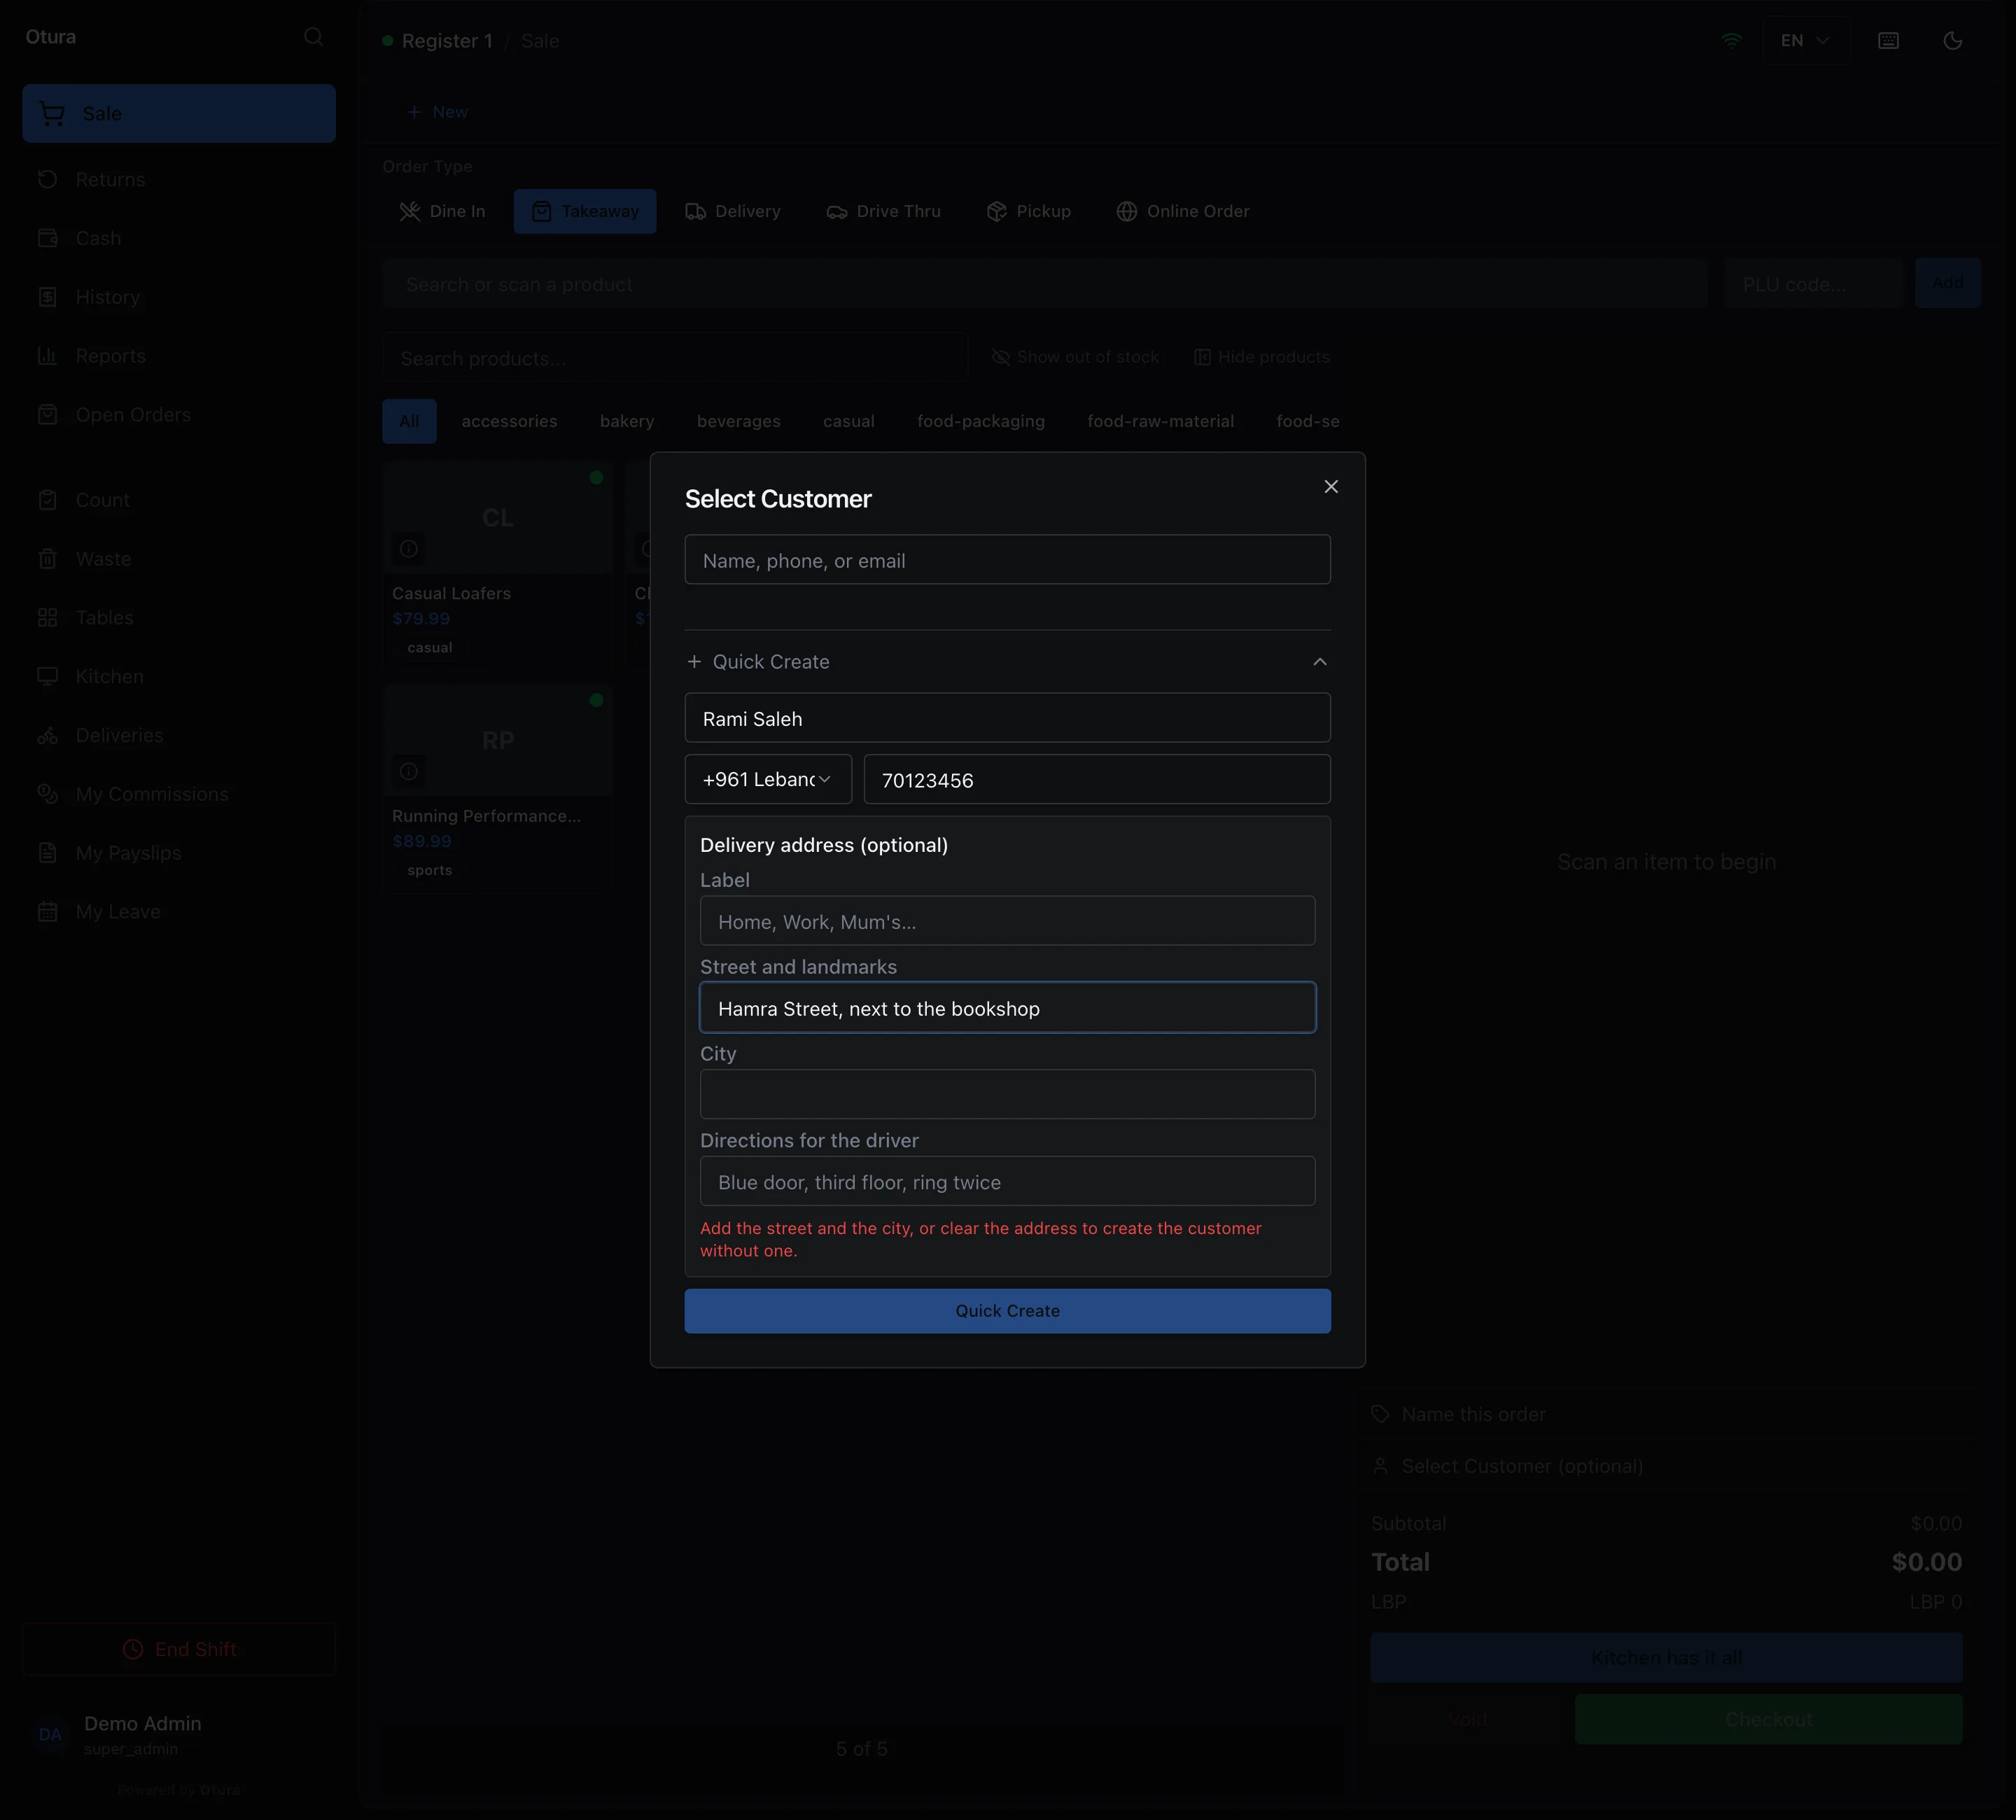Click the phone number field 70123456
This screenshot has width=2016, height=1820.
click(x=1097, y=779)
